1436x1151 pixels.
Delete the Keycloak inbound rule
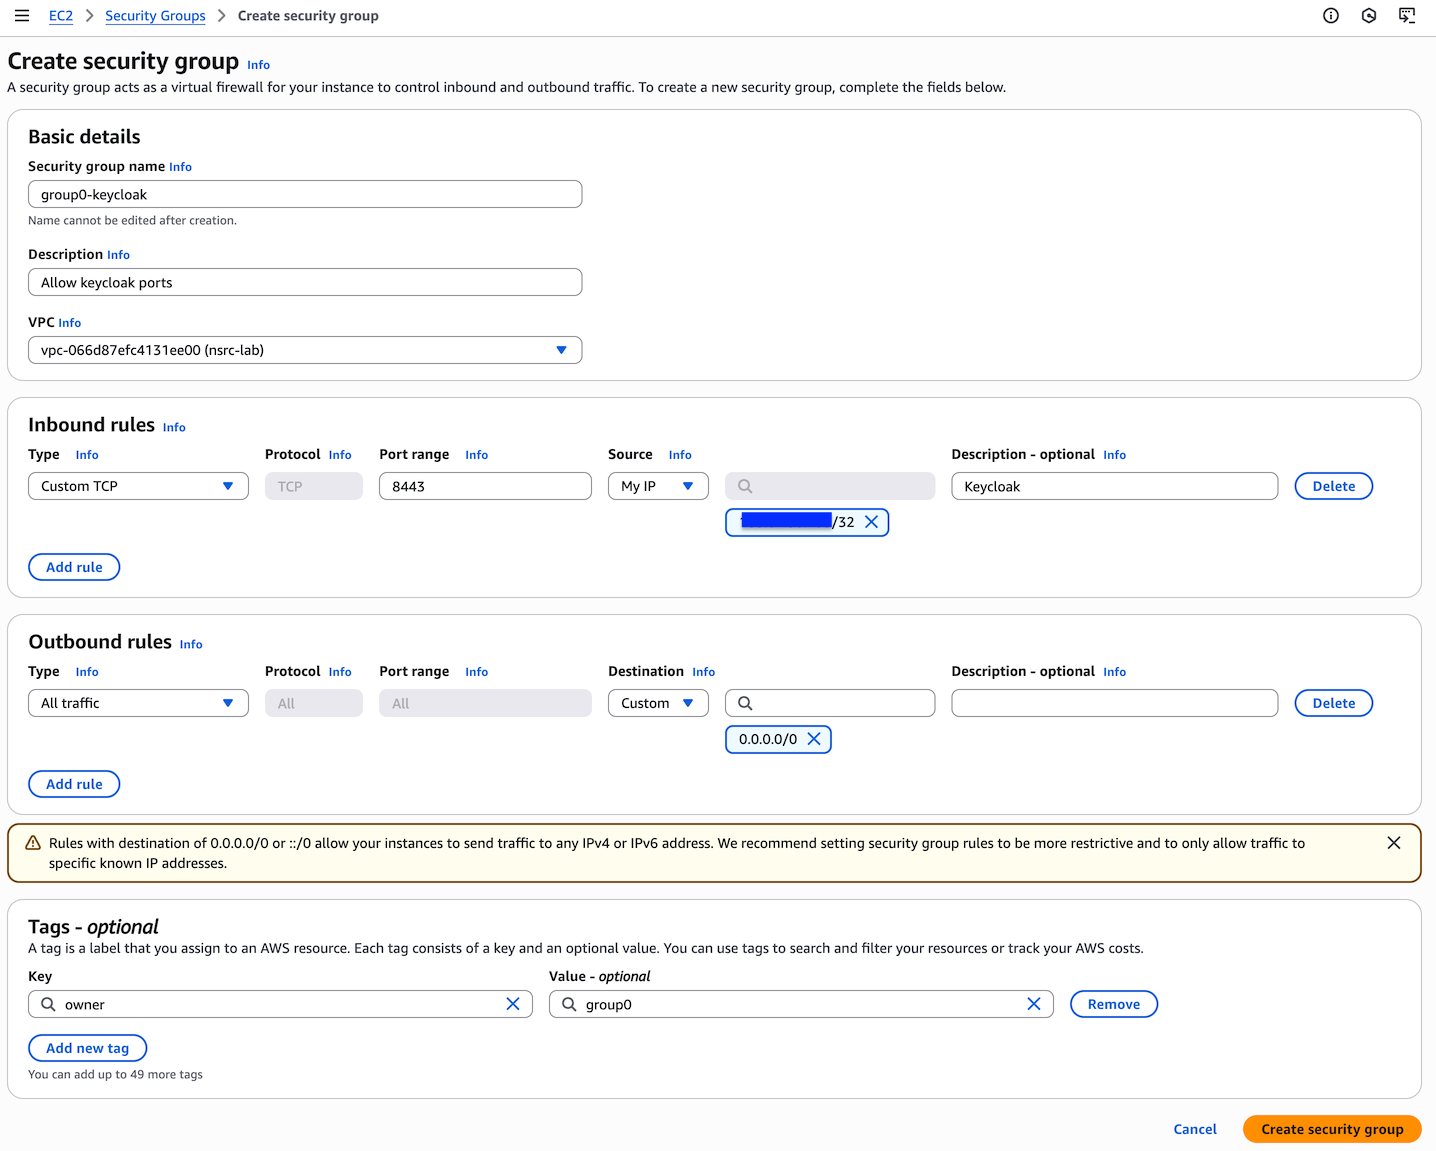pos(1333,486)
